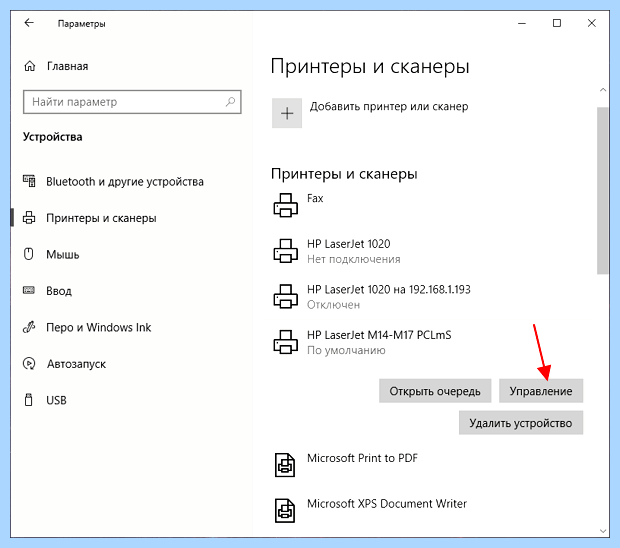Click the keyboard Ввод icon
Image resolution: width=620 pixels, height=548 pixels.
(x=29, y=291)
